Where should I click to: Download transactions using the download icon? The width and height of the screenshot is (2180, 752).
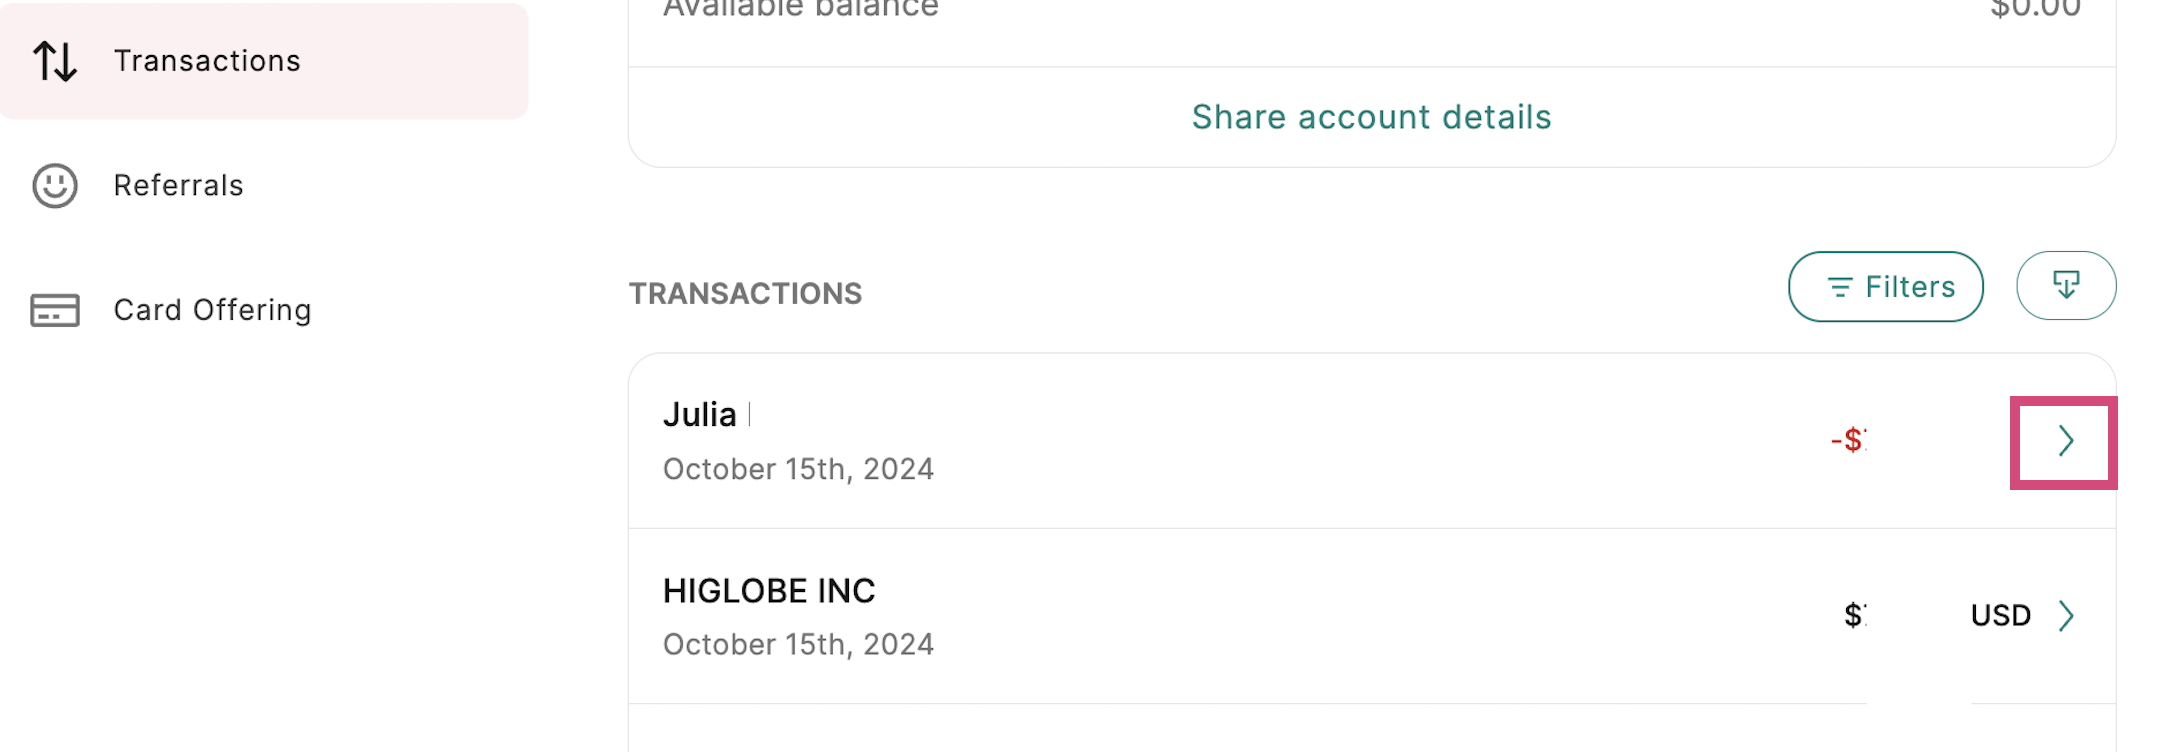[2066, 285]
